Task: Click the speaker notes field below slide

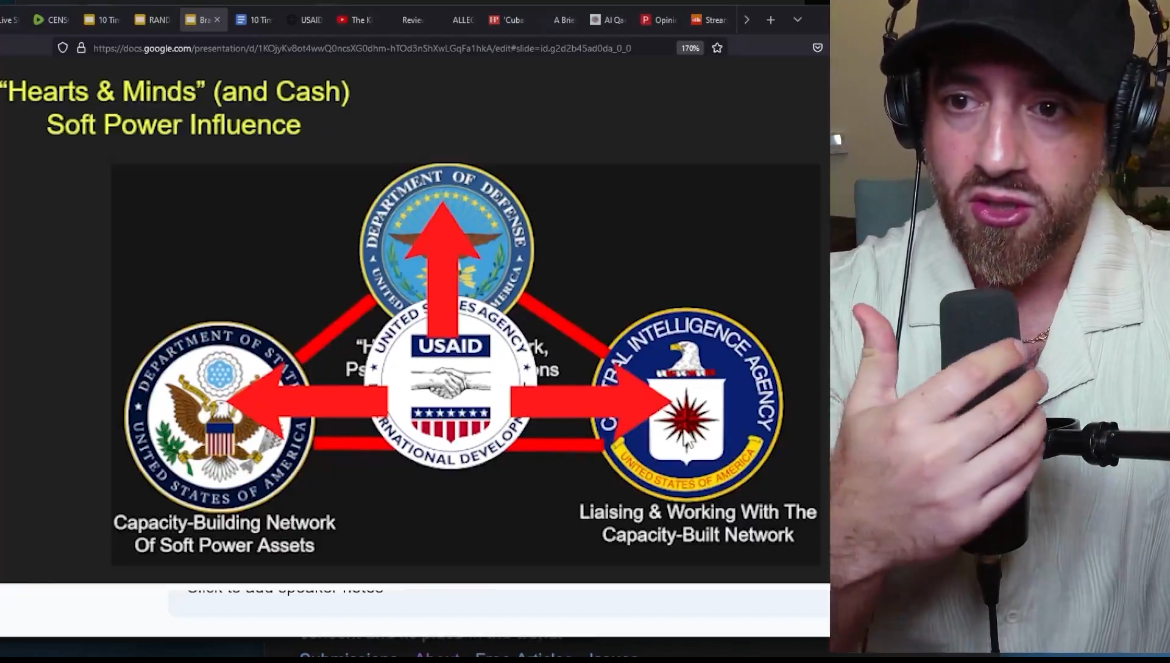Action: (x=498, y=599)
